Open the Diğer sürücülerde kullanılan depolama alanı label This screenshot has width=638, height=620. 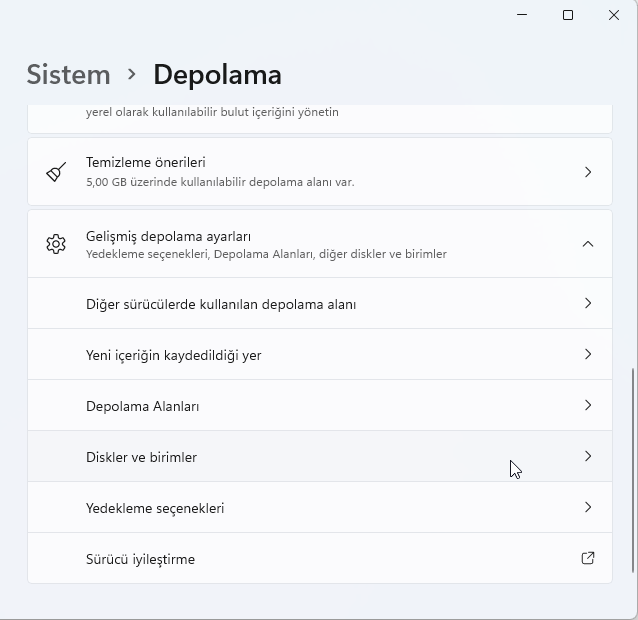[x=221, y=304]
